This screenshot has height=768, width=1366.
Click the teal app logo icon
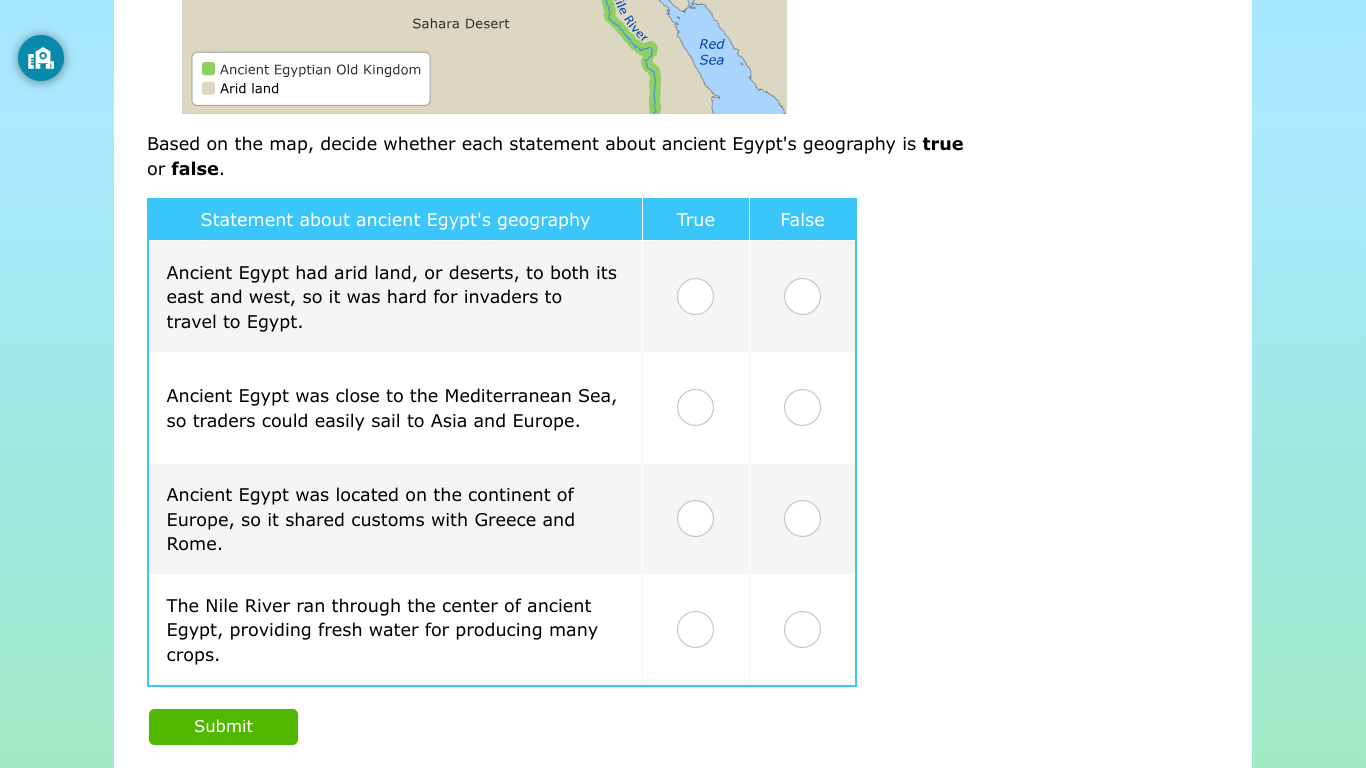pyautogui.click(x=39, y=58)
